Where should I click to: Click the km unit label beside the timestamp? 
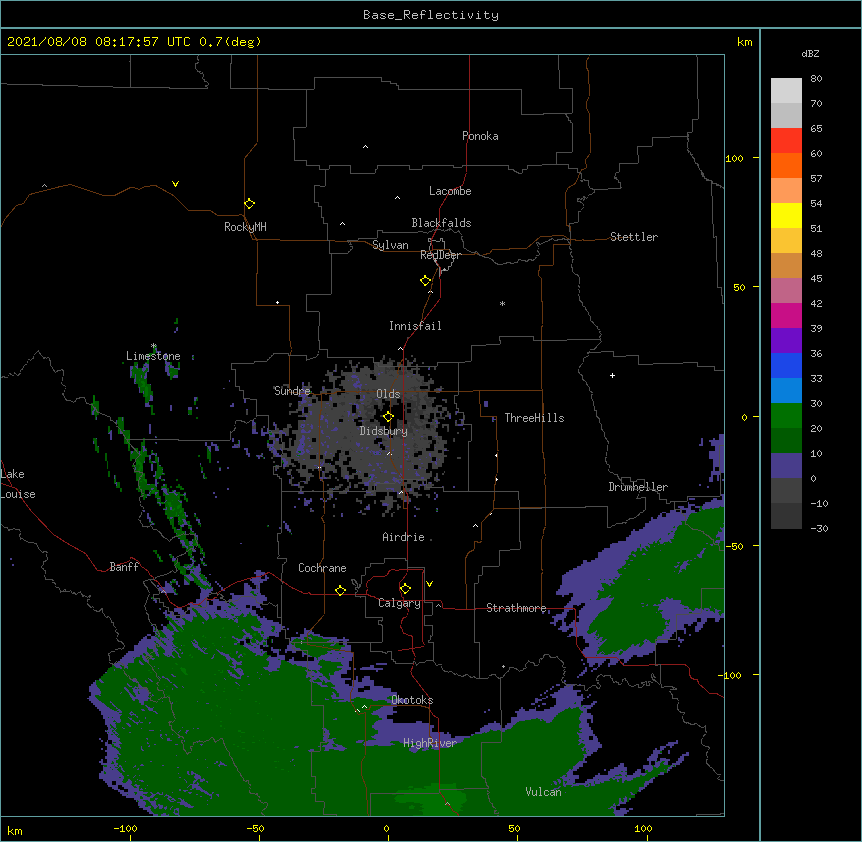(x=744, y=42)
